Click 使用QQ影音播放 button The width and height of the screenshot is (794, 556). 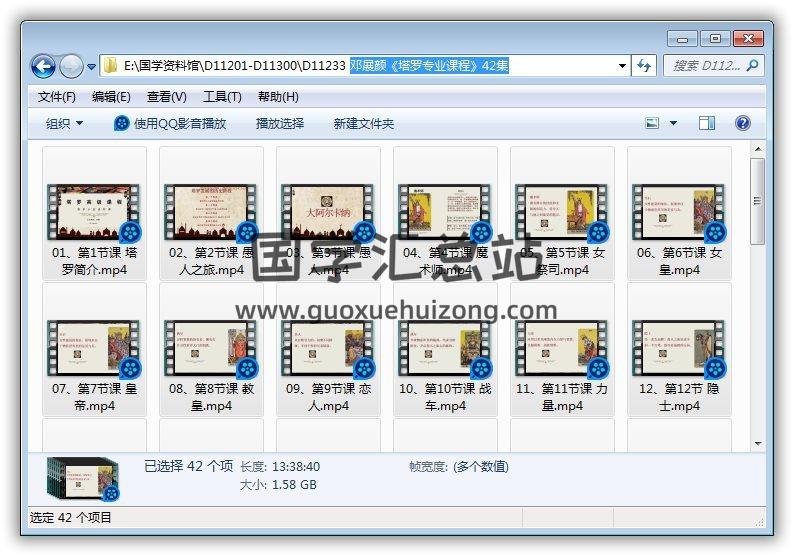(x=170, y=124)
